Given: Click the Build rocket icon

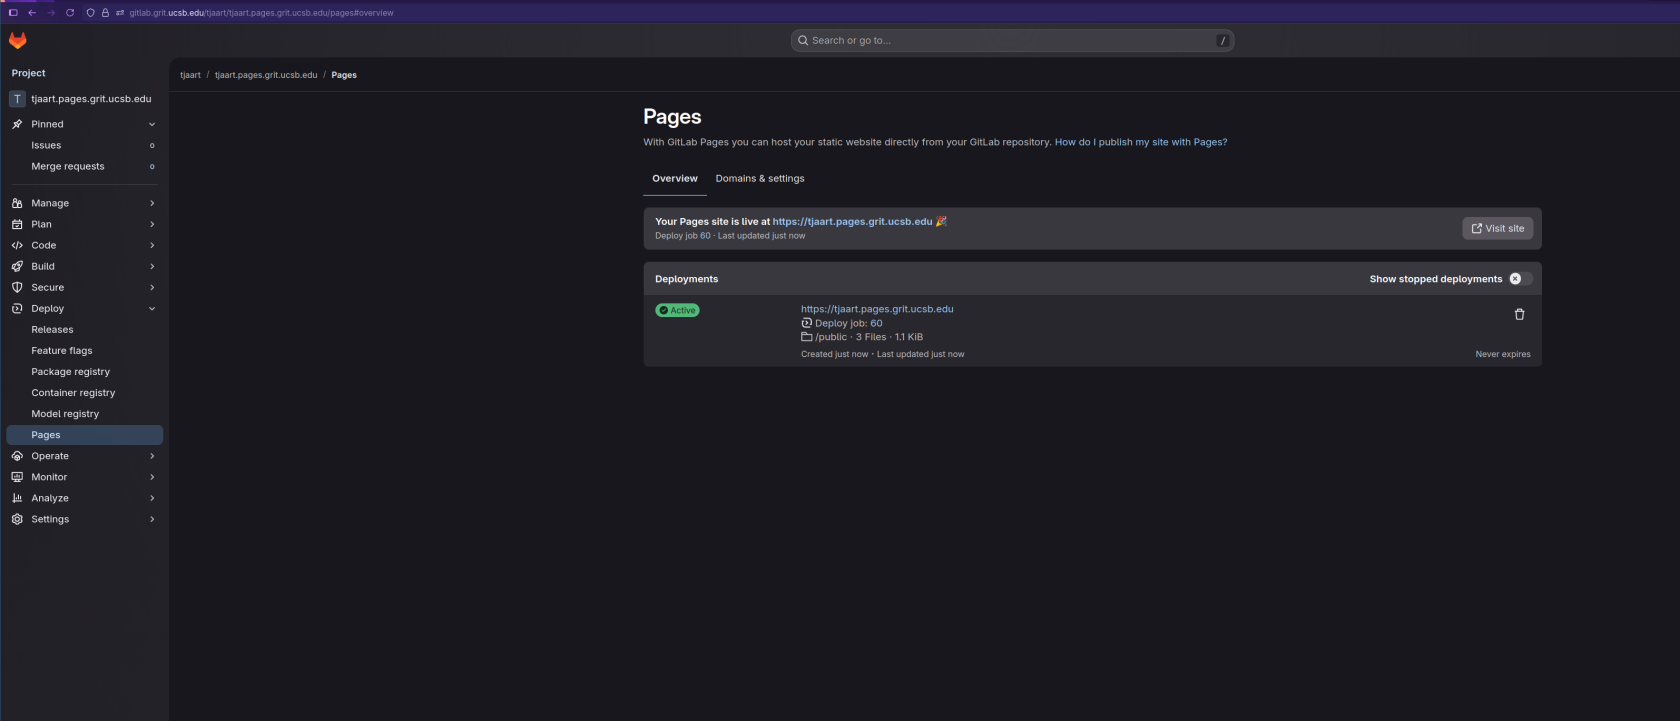Looking at the screenshot, I should [17, 266].
